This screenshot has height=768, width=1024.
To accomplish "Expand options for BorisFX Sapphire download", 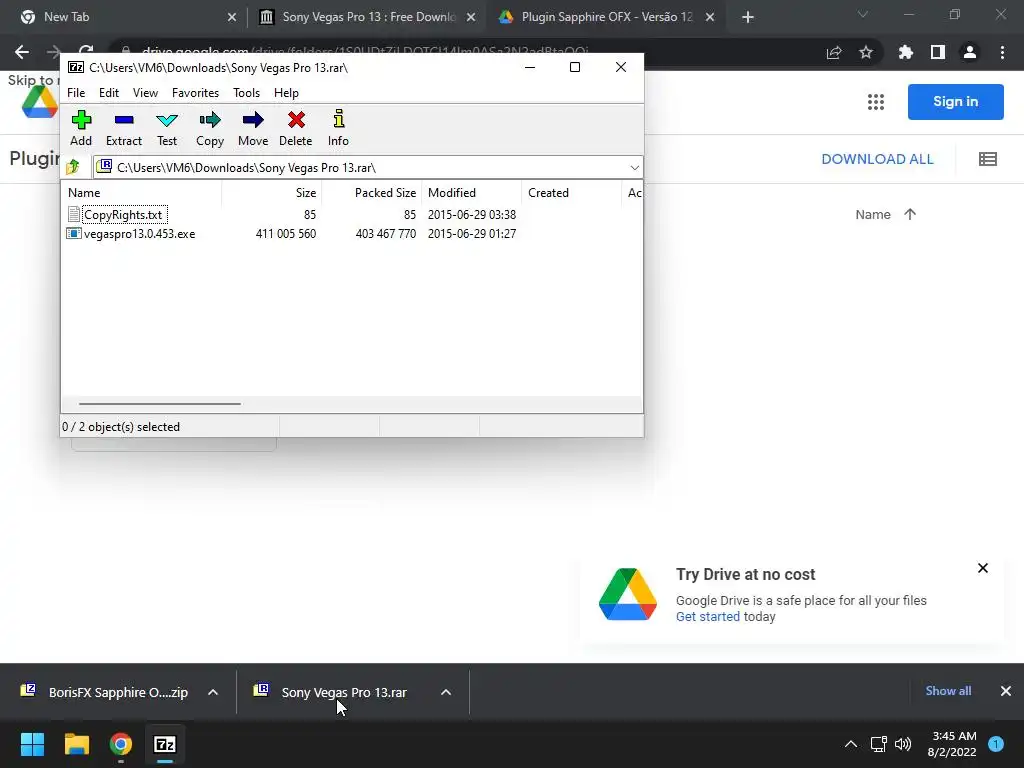I will point(213,692).
